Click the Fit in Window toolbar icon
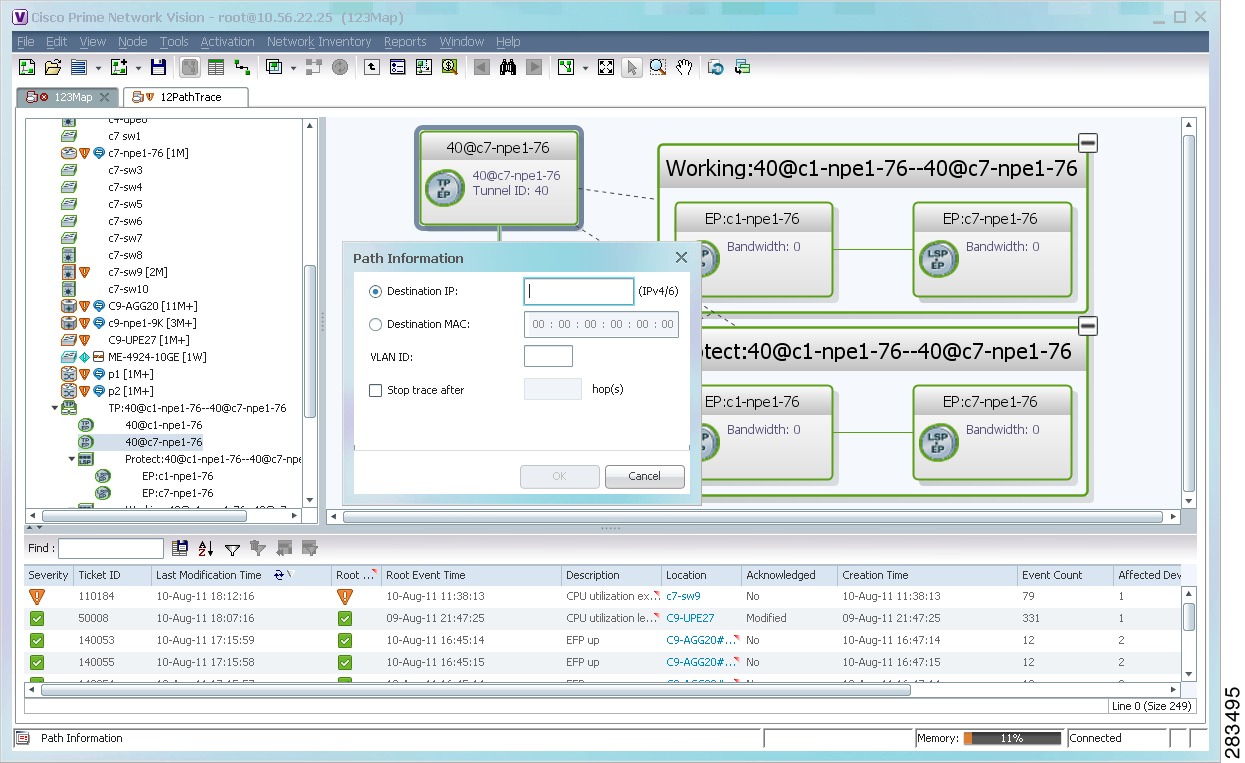The image size is (1245, 763). tap(606, 67)
